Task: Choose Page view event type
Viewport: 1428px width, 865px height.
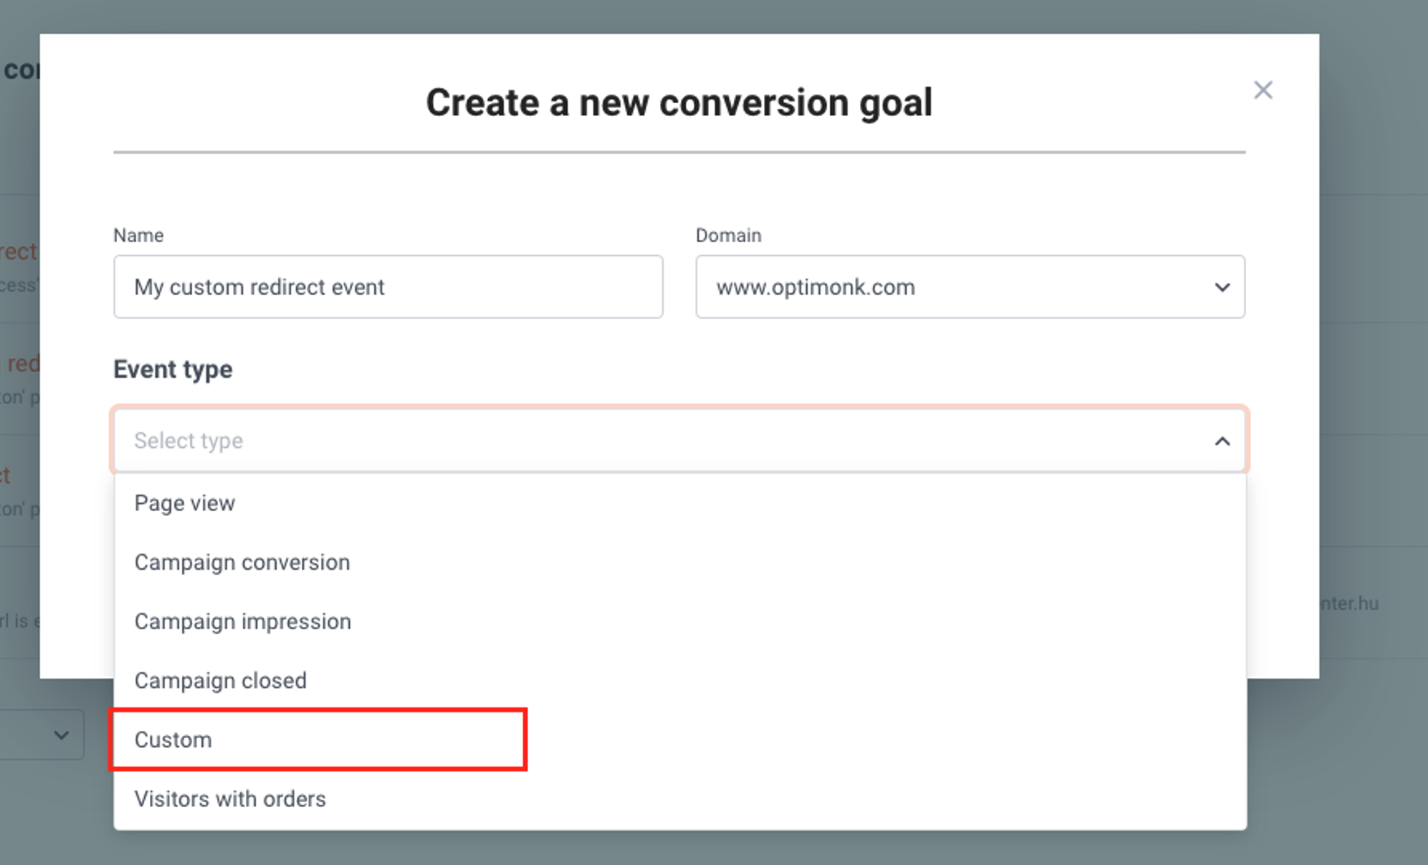Action: (x=680, y=503)
